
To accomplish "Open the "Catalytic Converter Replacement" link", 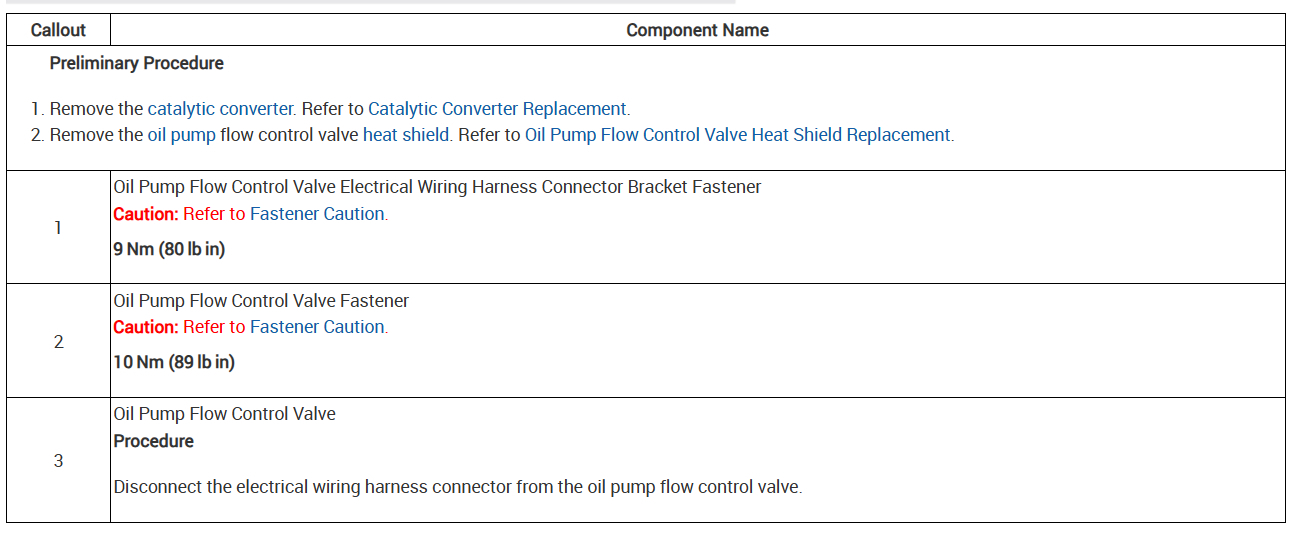I will pos(497,109).
